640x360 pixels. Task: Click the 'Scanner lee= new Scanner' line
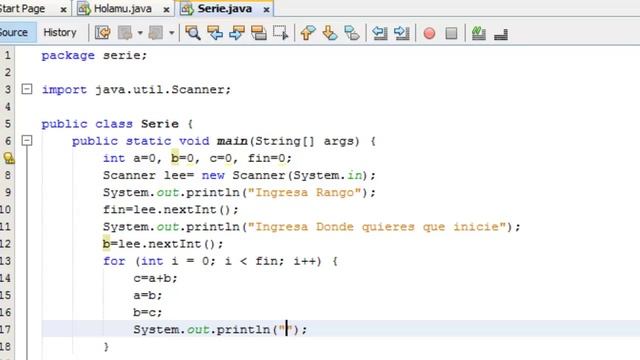click(239, 175)
